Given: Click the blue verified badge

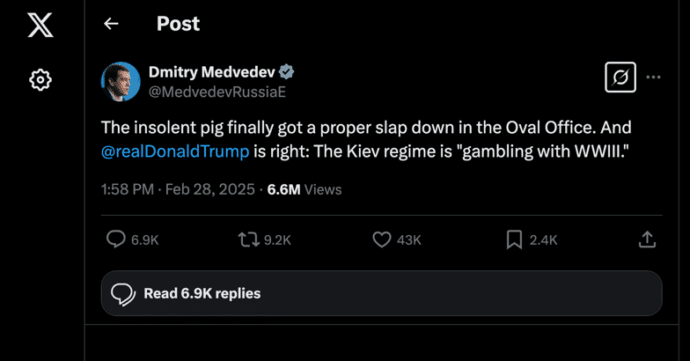Looking at the screenshot, I should (286, 72).
